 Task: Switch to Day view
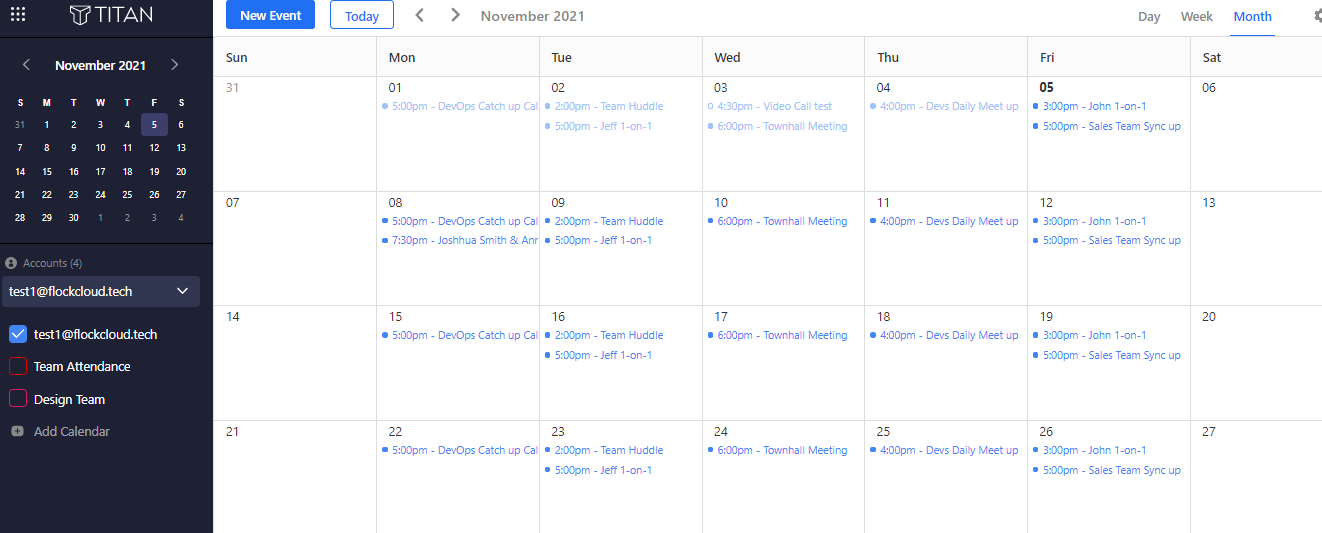1149,16
